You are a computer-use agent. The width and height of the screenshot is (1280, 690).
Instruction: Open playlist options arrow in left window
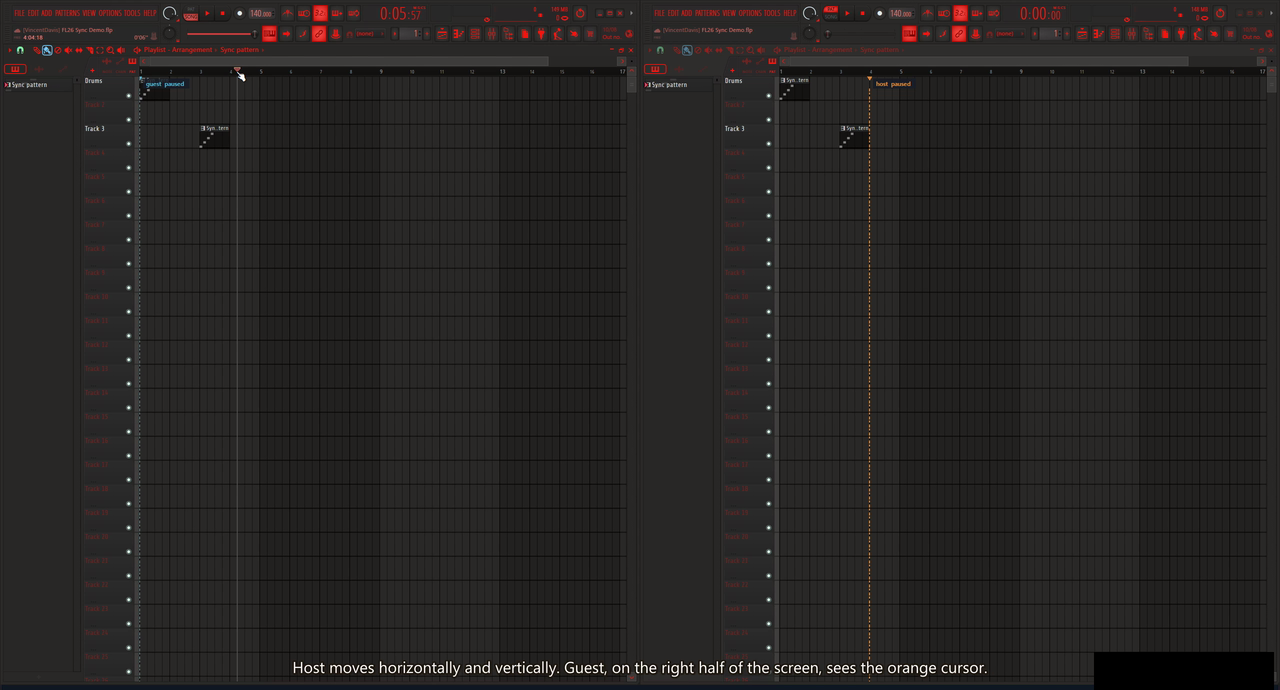(x=9, y=50)
